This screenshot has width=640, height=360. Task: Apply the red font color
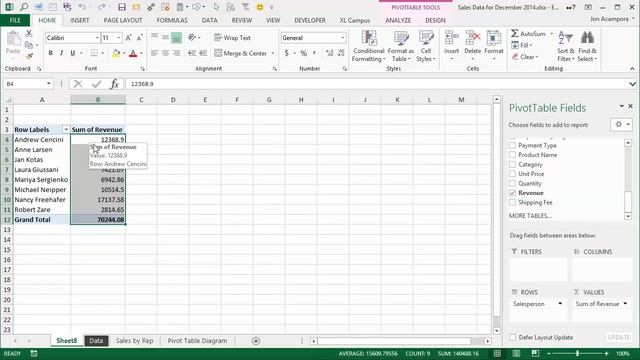click(x=133, y=53)
